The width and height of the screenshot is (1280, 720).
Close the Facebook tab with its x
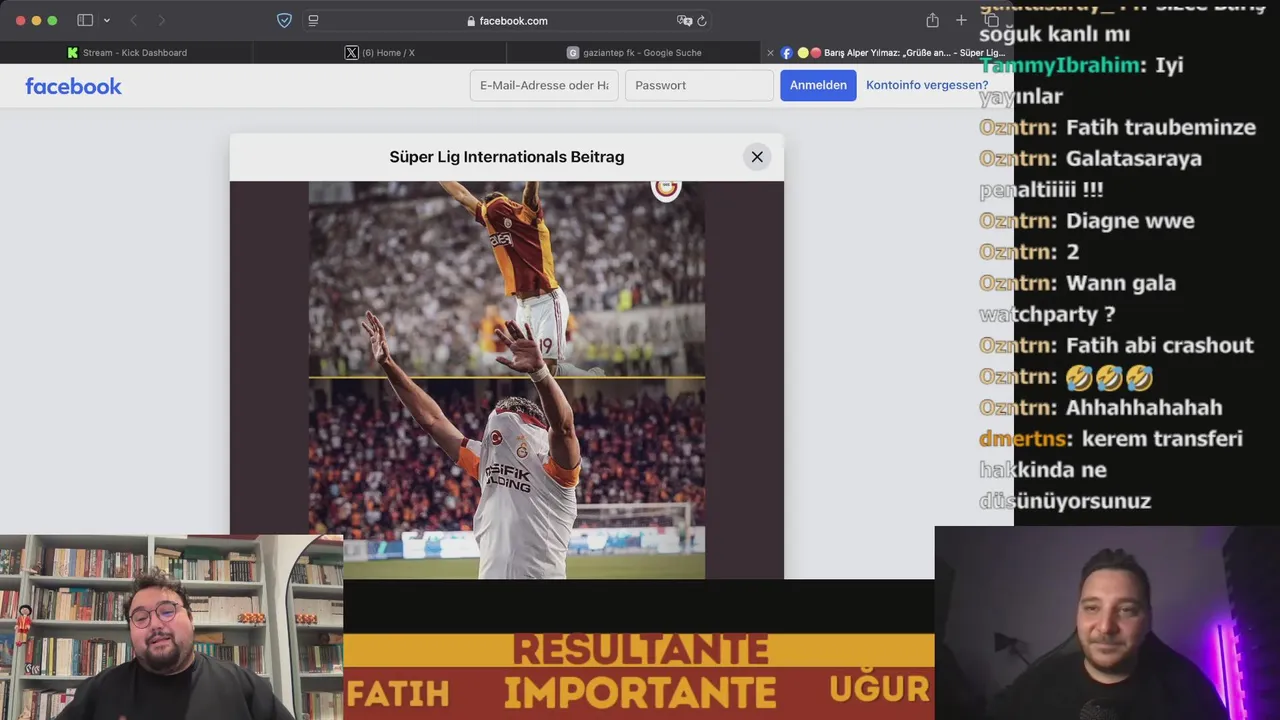[770, 53]
